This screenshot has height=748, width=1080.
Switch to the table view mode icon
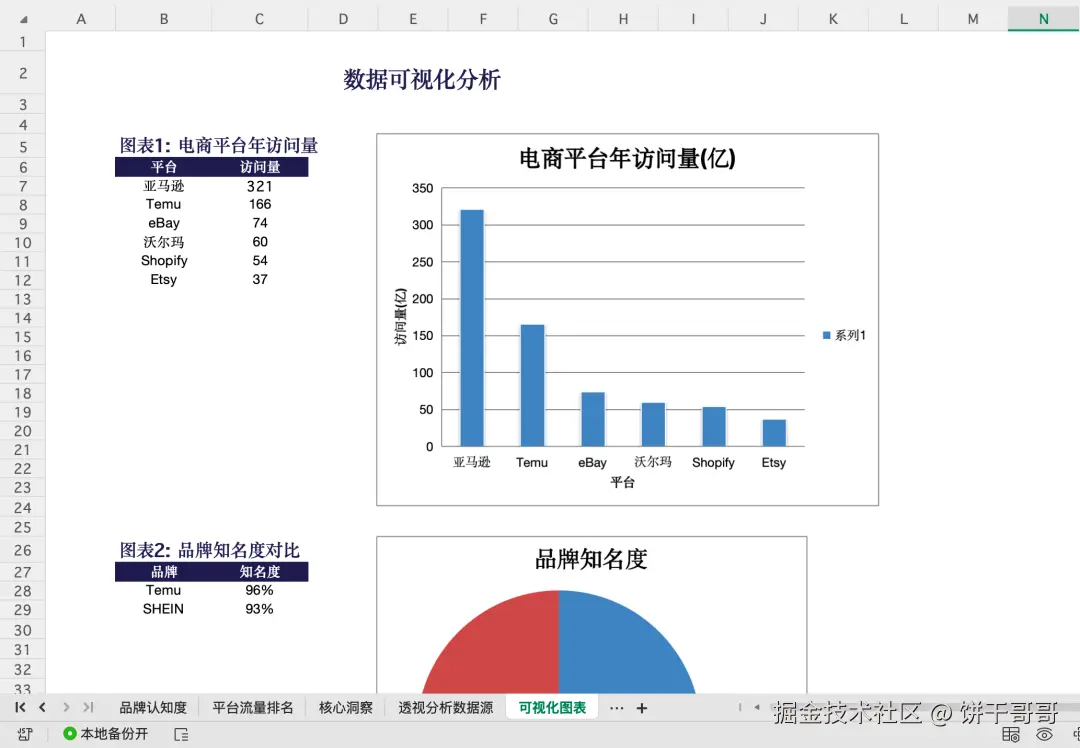[1010, 735]
